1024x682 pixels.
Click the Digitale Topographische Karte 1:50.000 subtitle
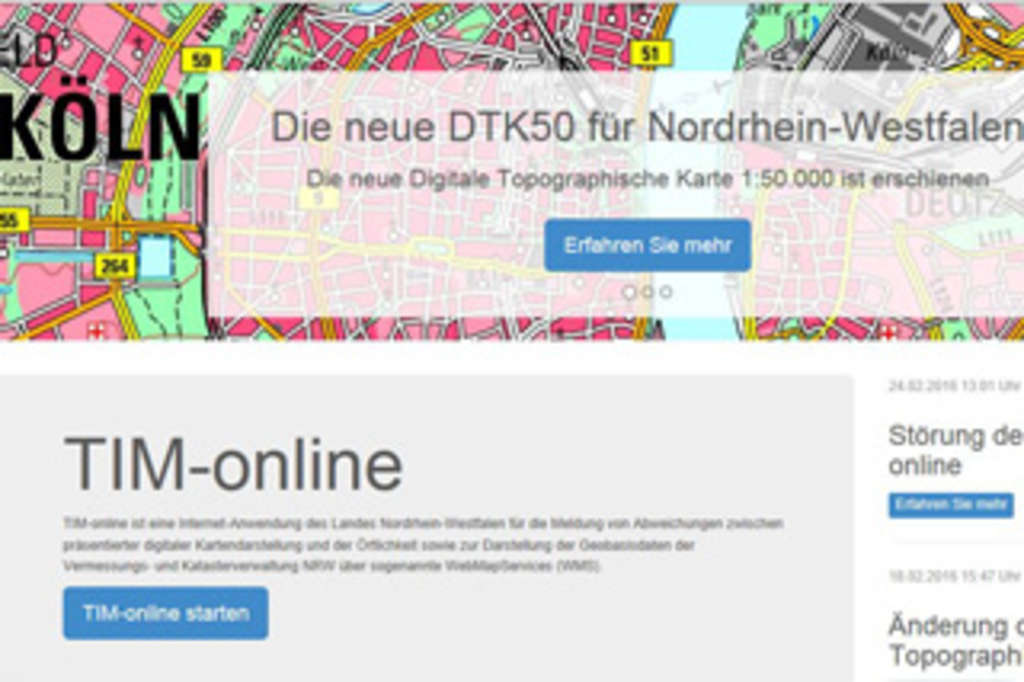click(646, 179)
